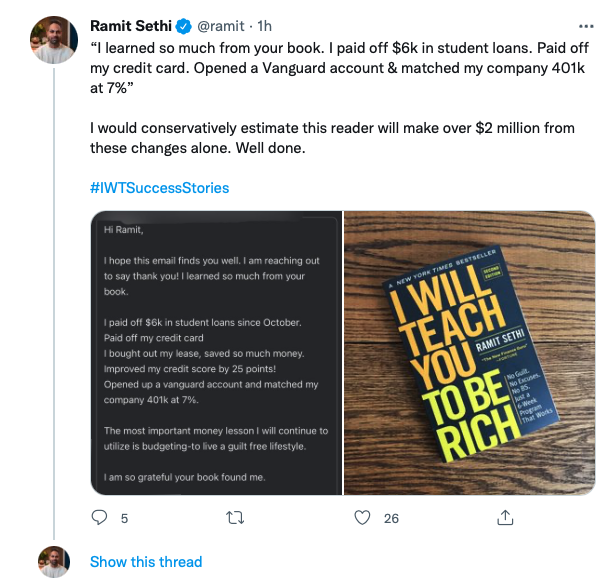Click the like count 26
Image resolution: width=606 pixels, height=587 pixels.
(391, 518)
